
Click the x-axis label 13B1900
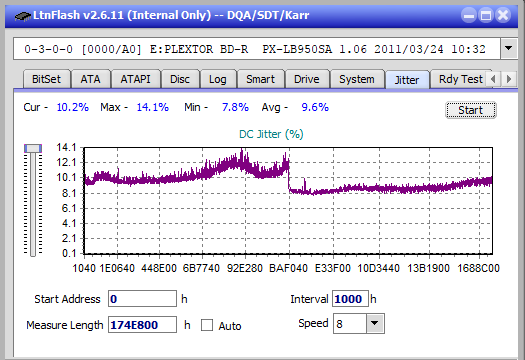click(x=428, y=268)
